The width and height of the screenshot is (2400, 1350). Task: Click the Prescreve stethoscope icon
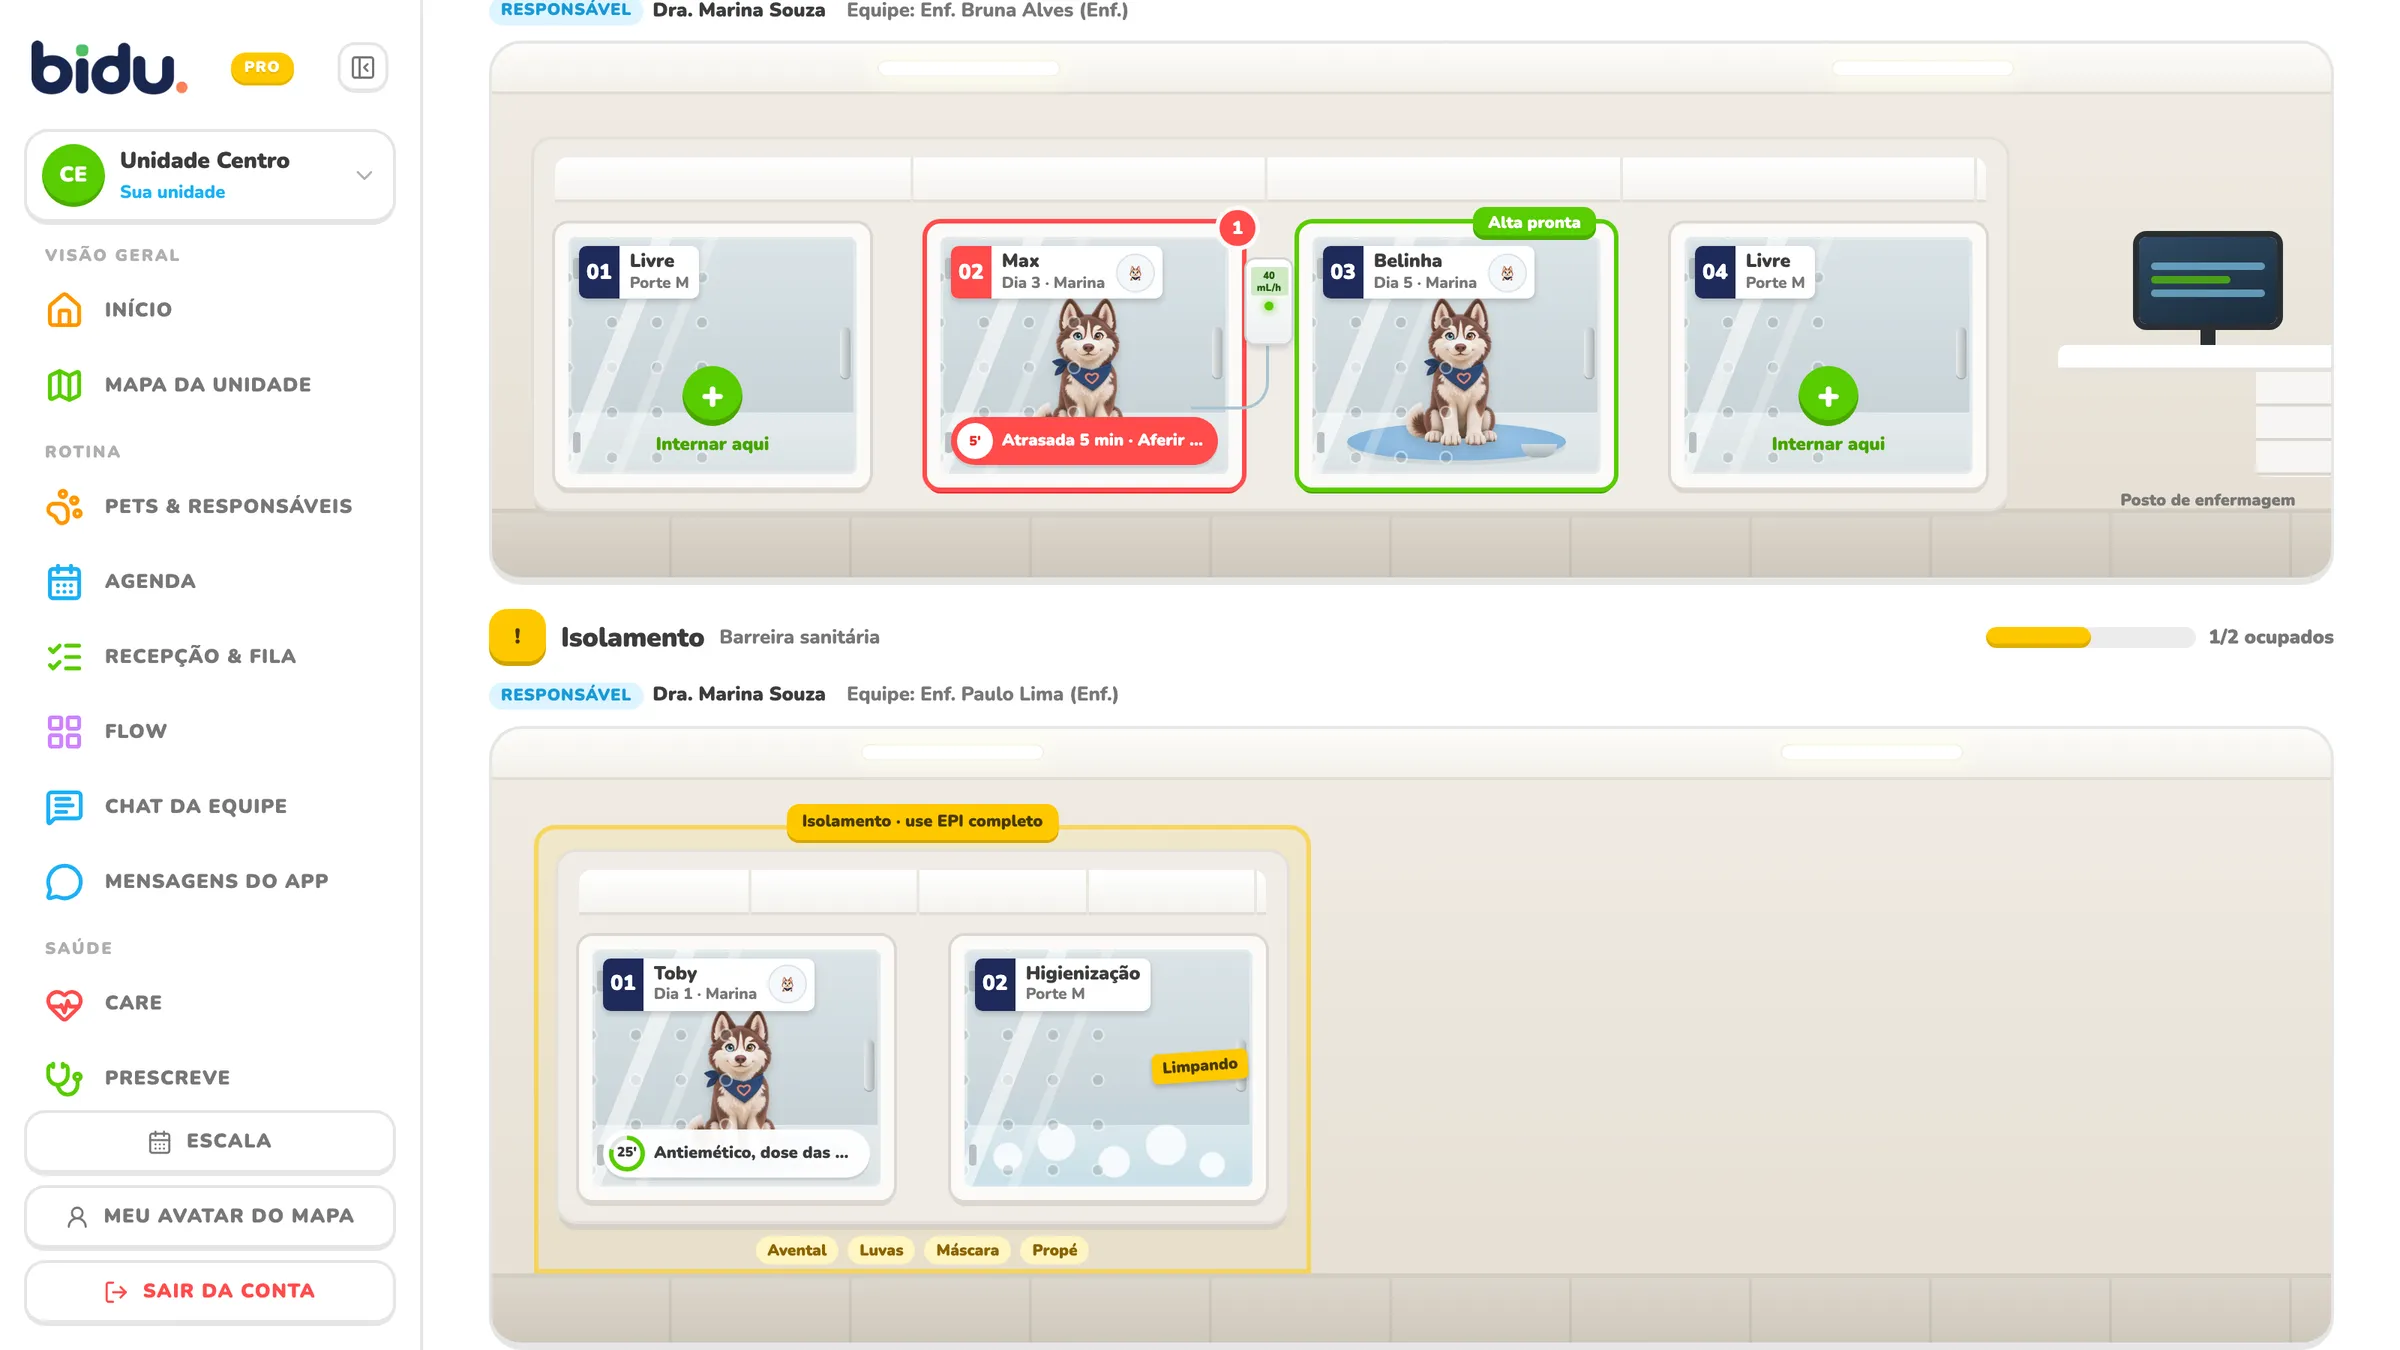[64, 1077]
